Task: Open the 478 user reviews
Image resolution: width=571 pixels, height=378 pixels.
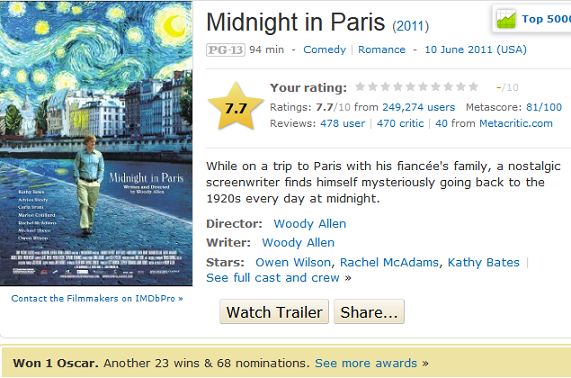Action: 342,123
